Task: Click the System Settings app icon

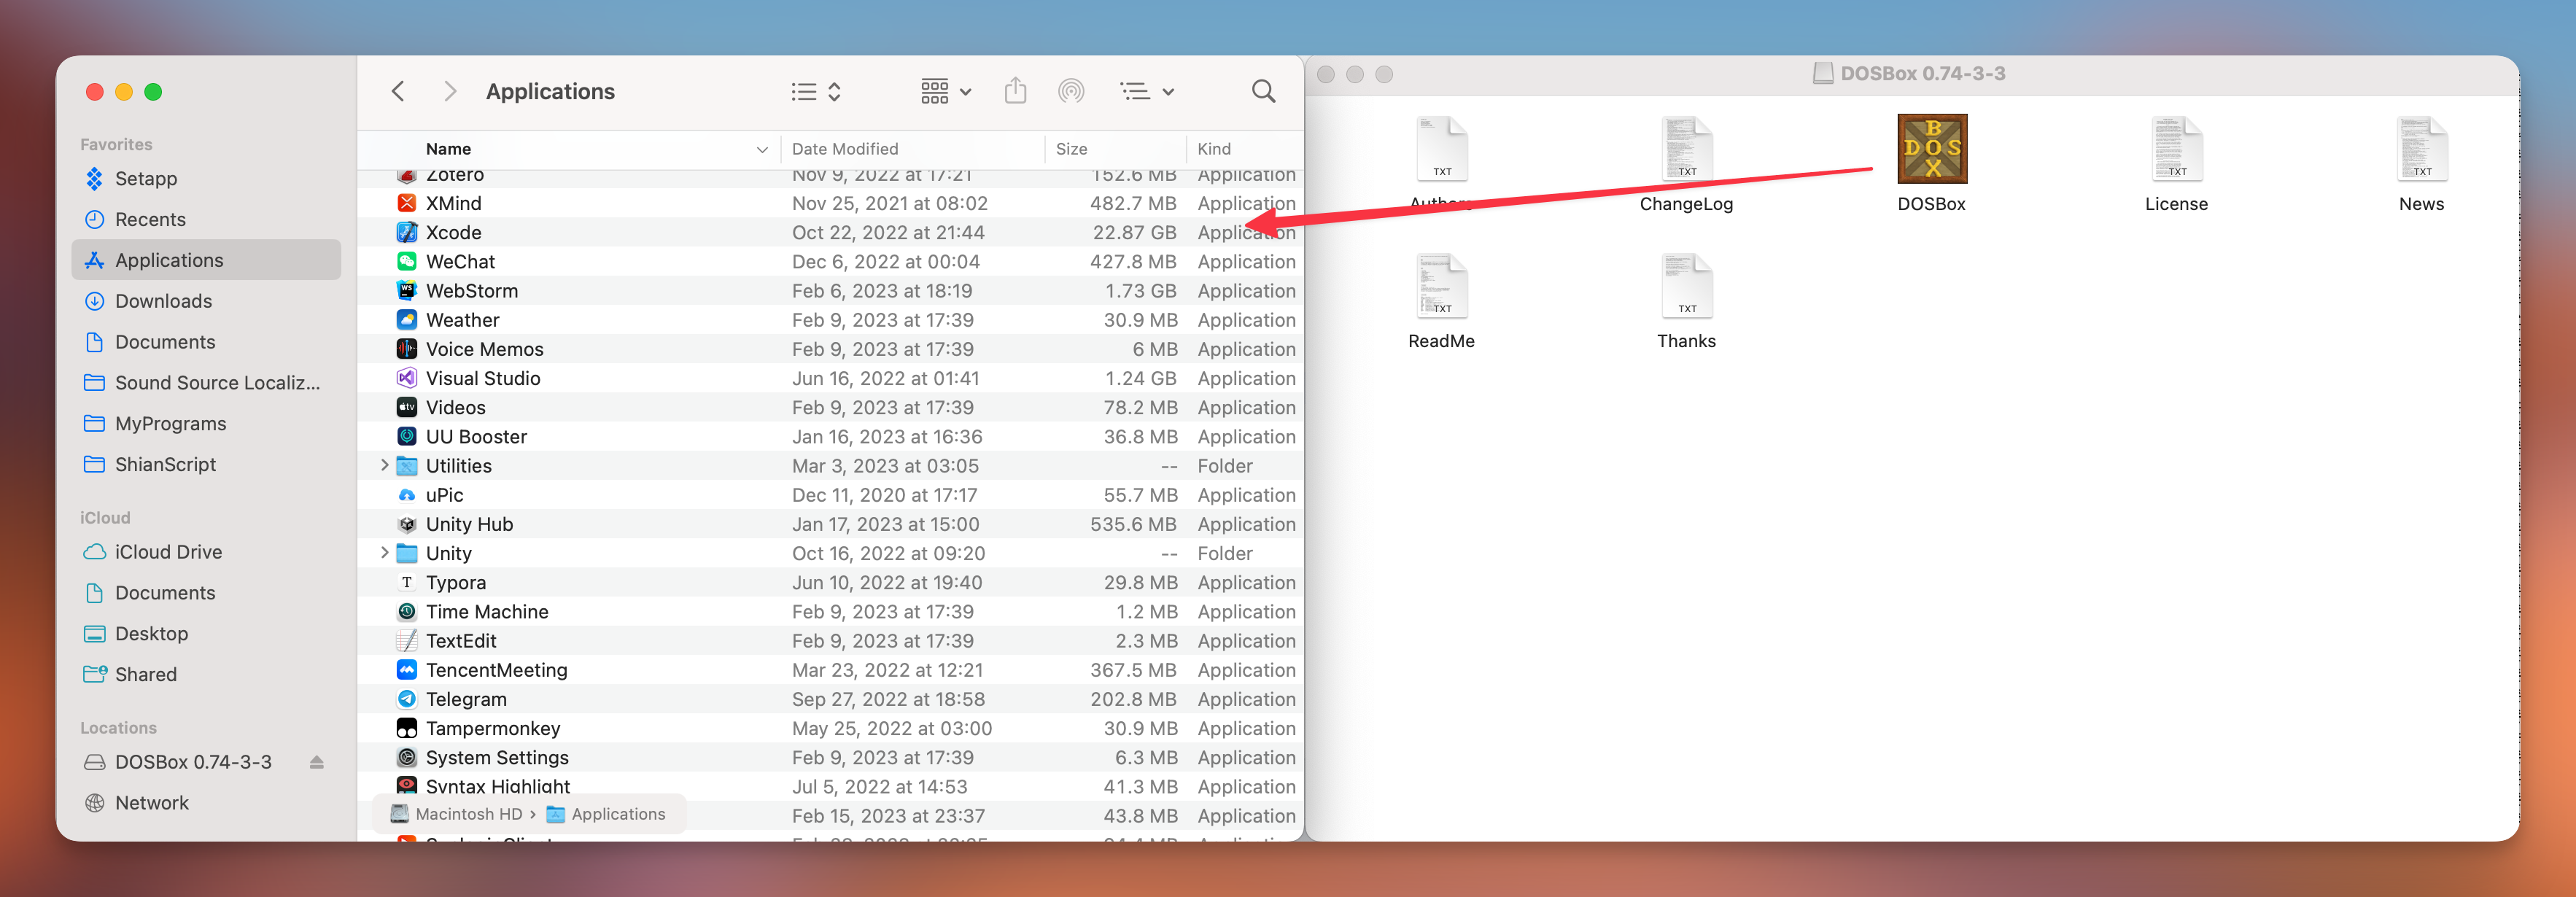Action: 407,757
